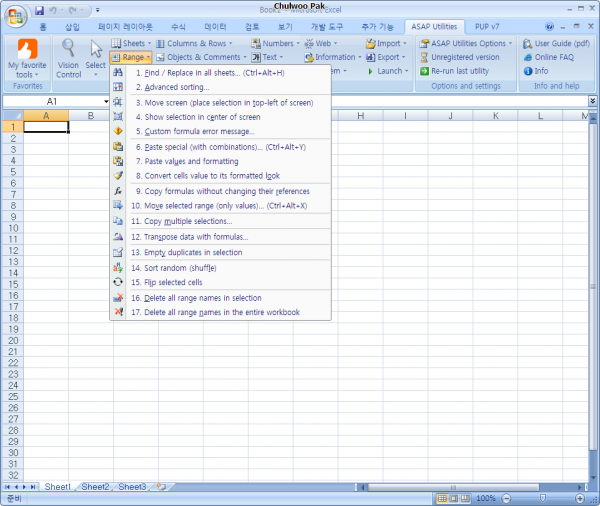Switch to the PUP v7 ribbon tab
600x506 pixels.
point(487,26)
